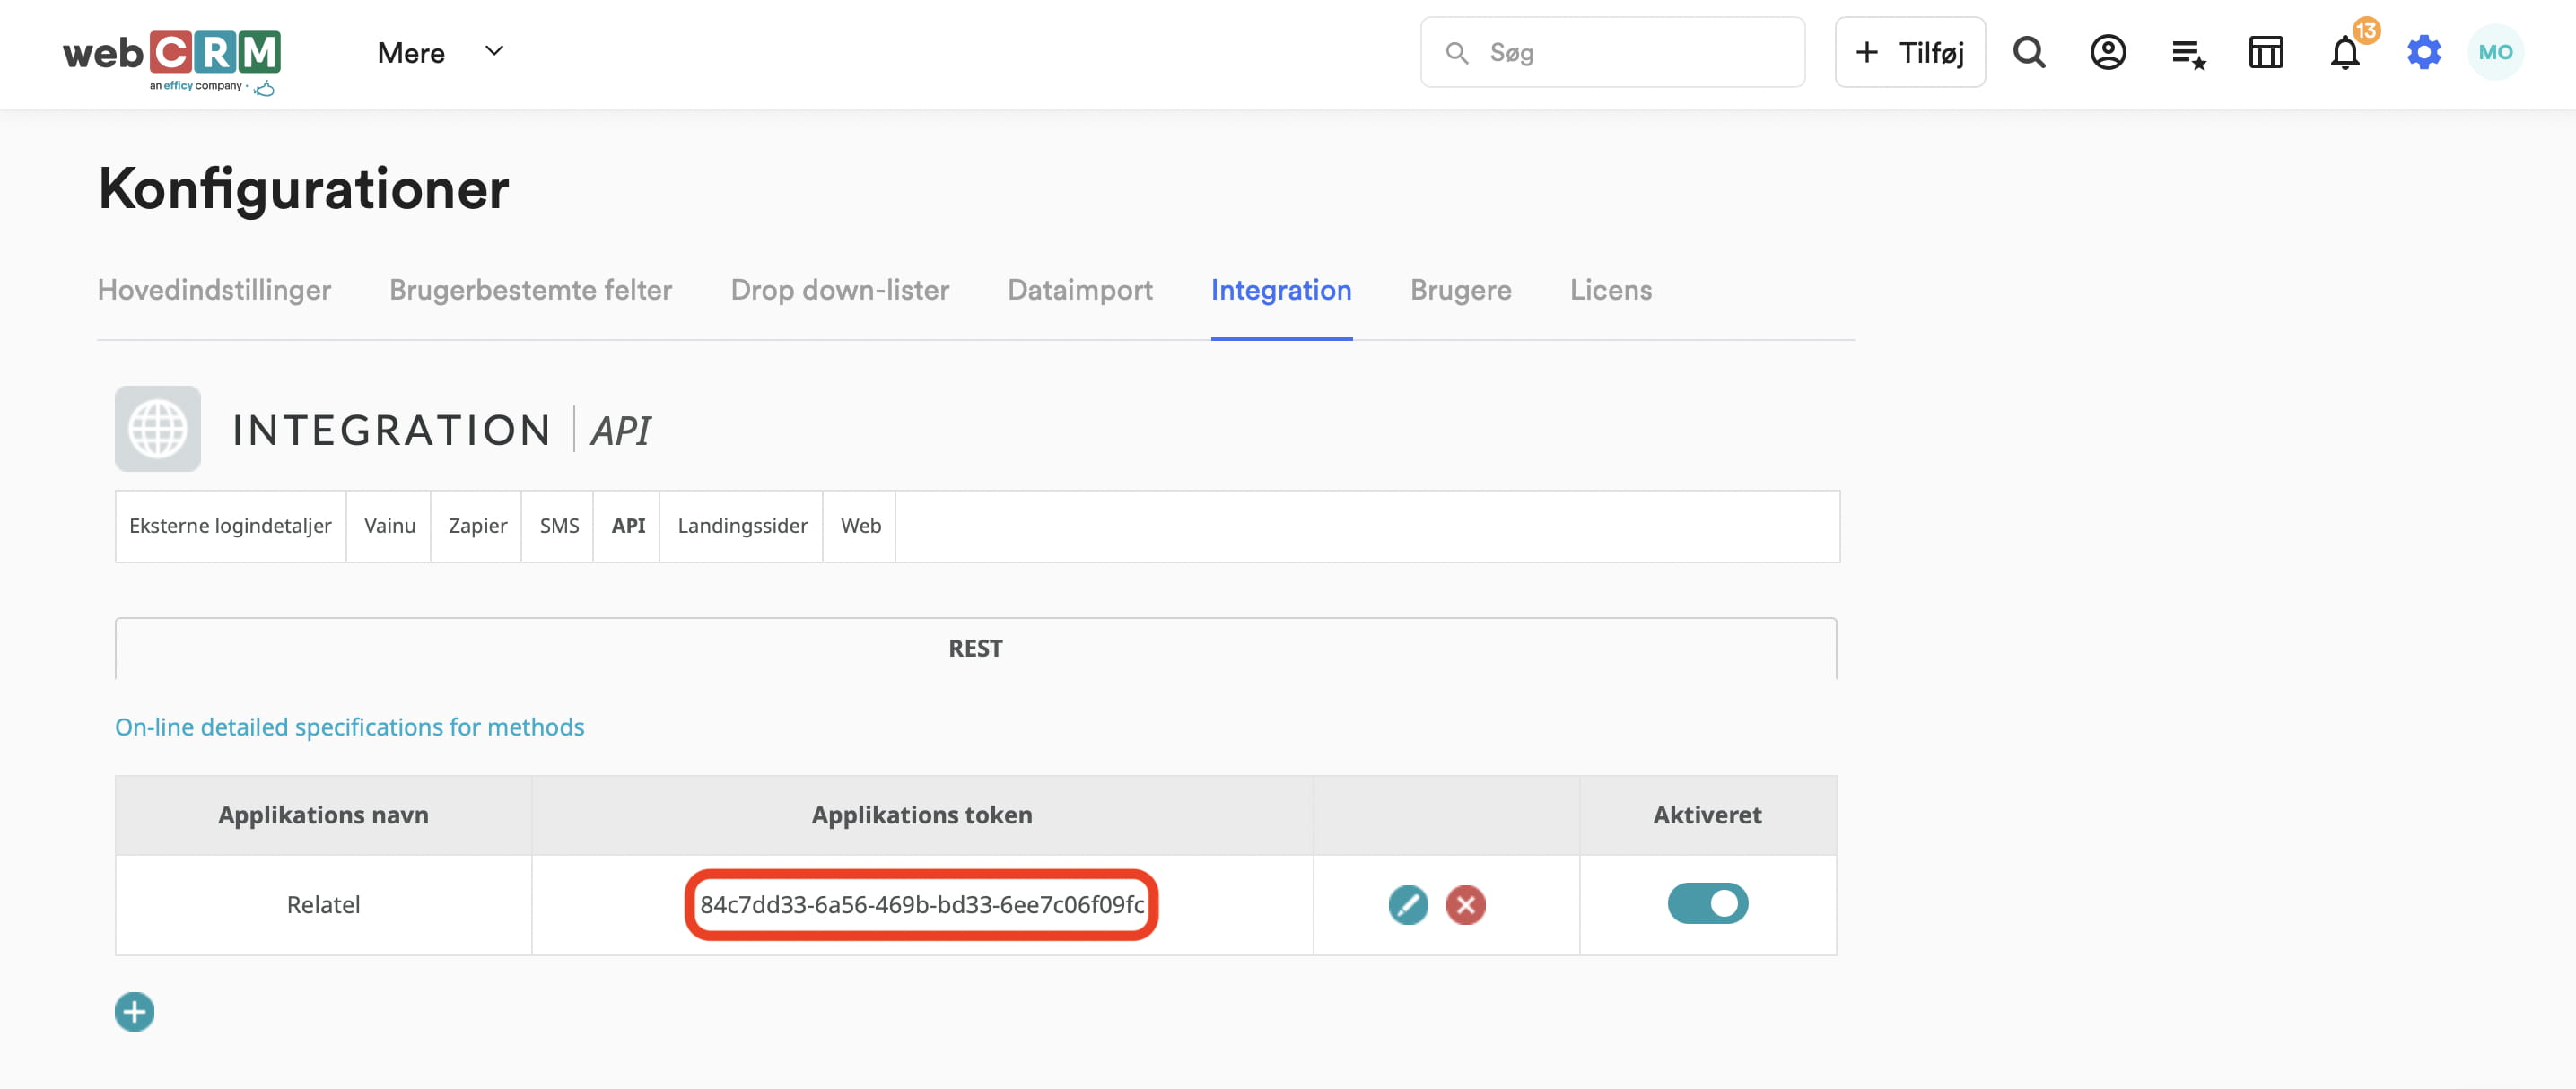Expand the Mere dropdown menu

pyautogui.click(x=440, y=52)
